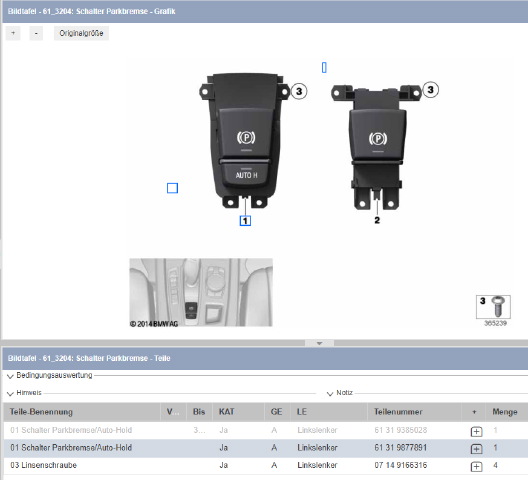Expand the Bedingungsauswertung section
The height and width of the screenshot is (480, 528).
click(x=10, y=376)
